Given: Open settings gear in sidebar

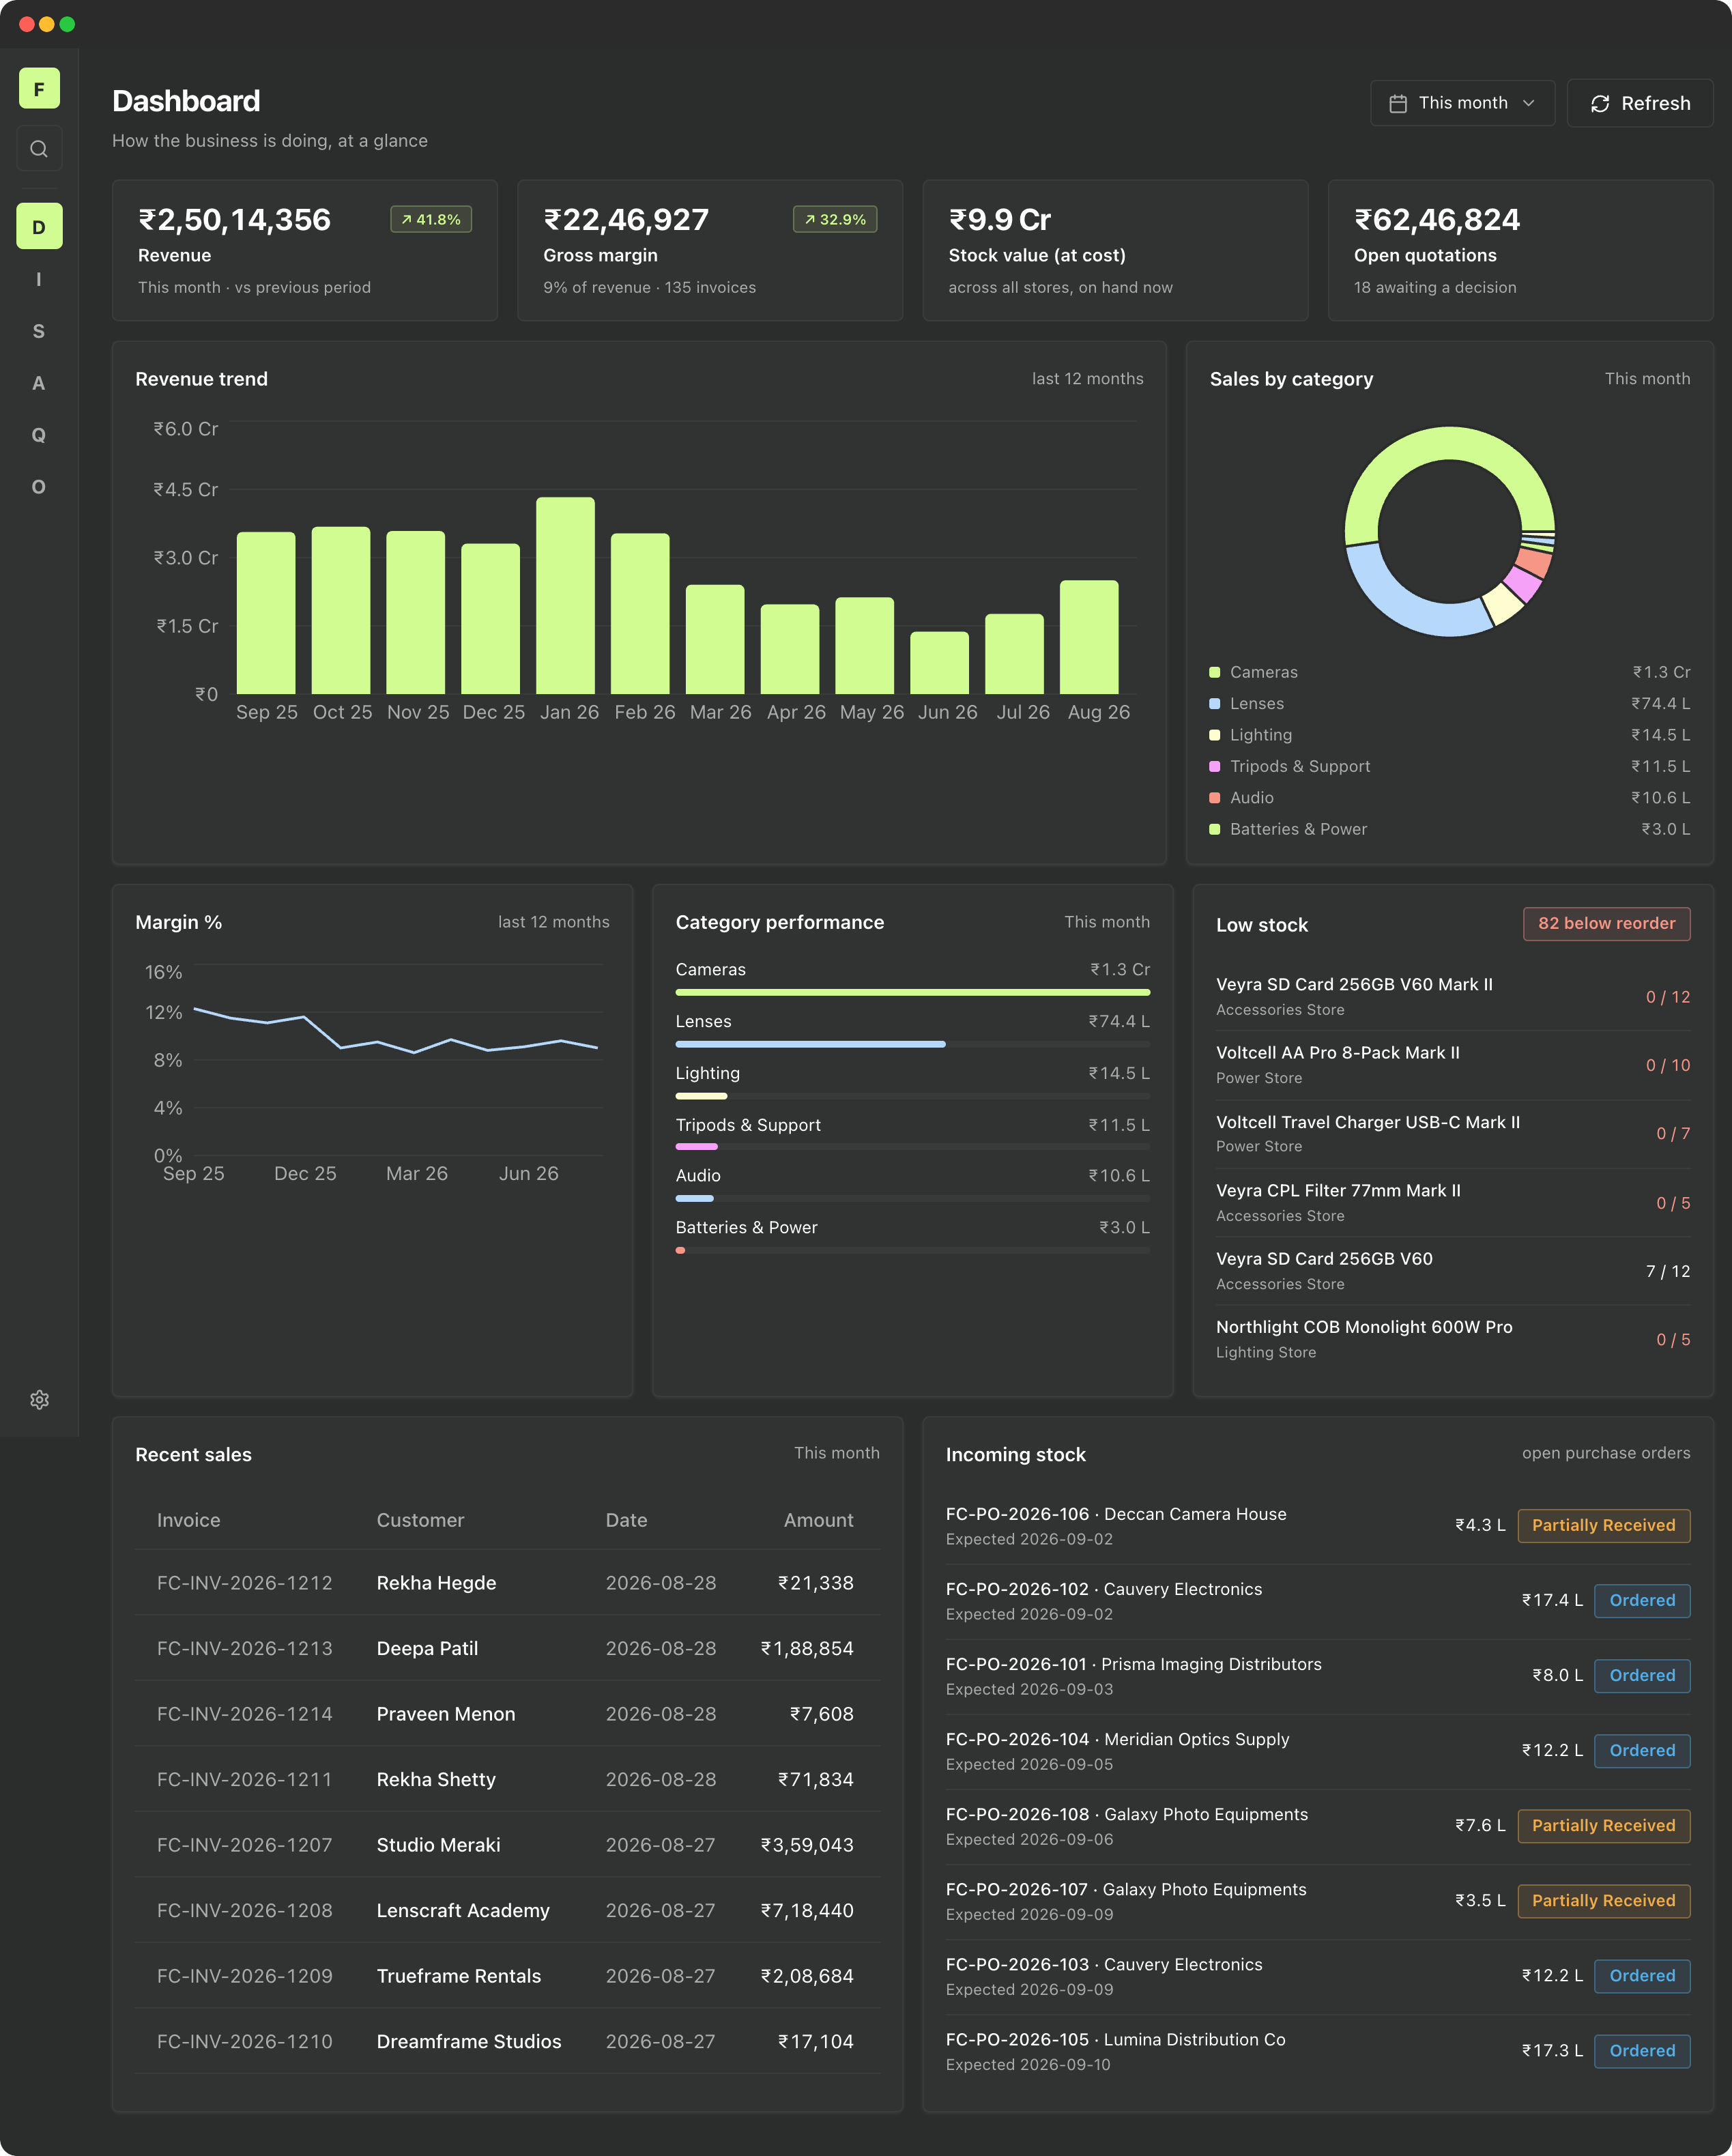Looking at the screenshot, I should pyautogui.click(x=39, y=1400).
